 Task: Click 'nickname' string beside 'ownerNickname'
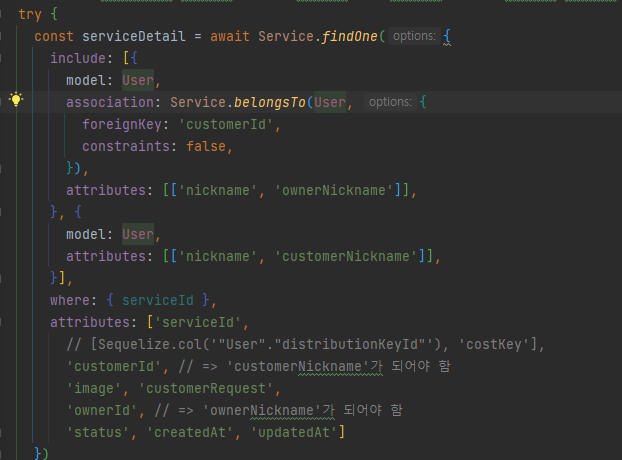[218, 190]
